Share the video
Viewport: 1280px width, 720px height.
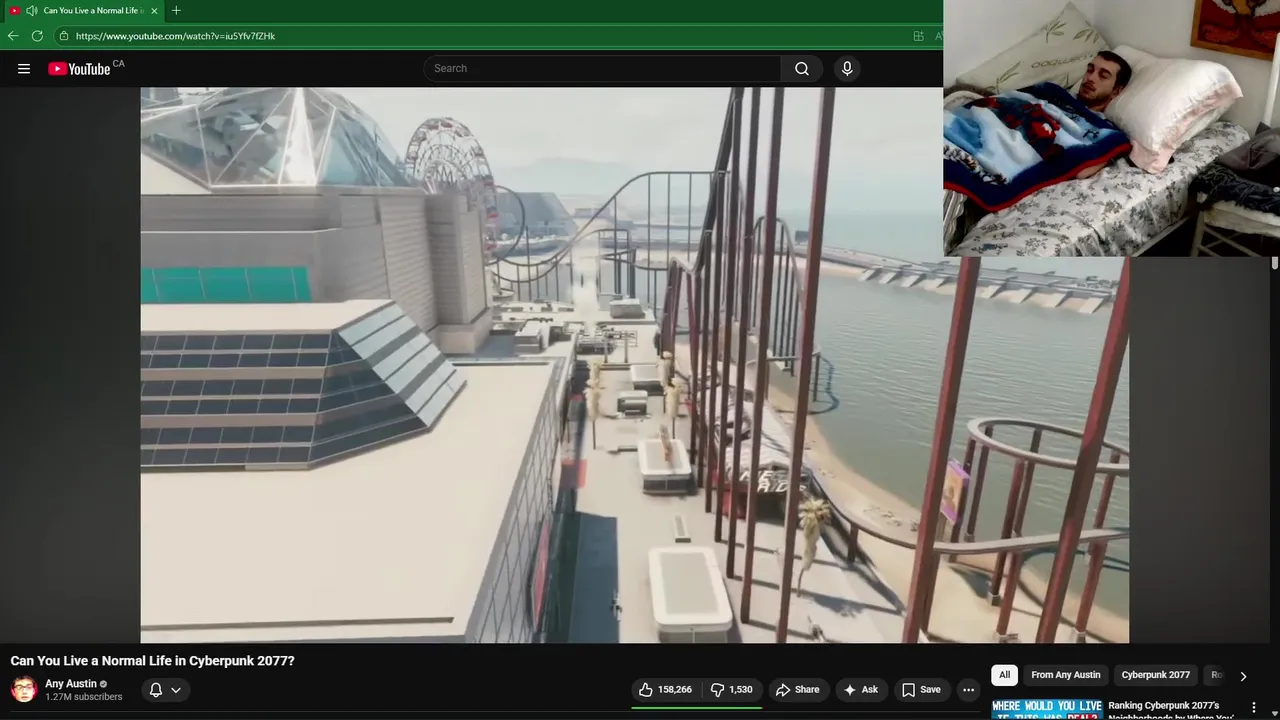pyautogui.click(x=797, y=689)
